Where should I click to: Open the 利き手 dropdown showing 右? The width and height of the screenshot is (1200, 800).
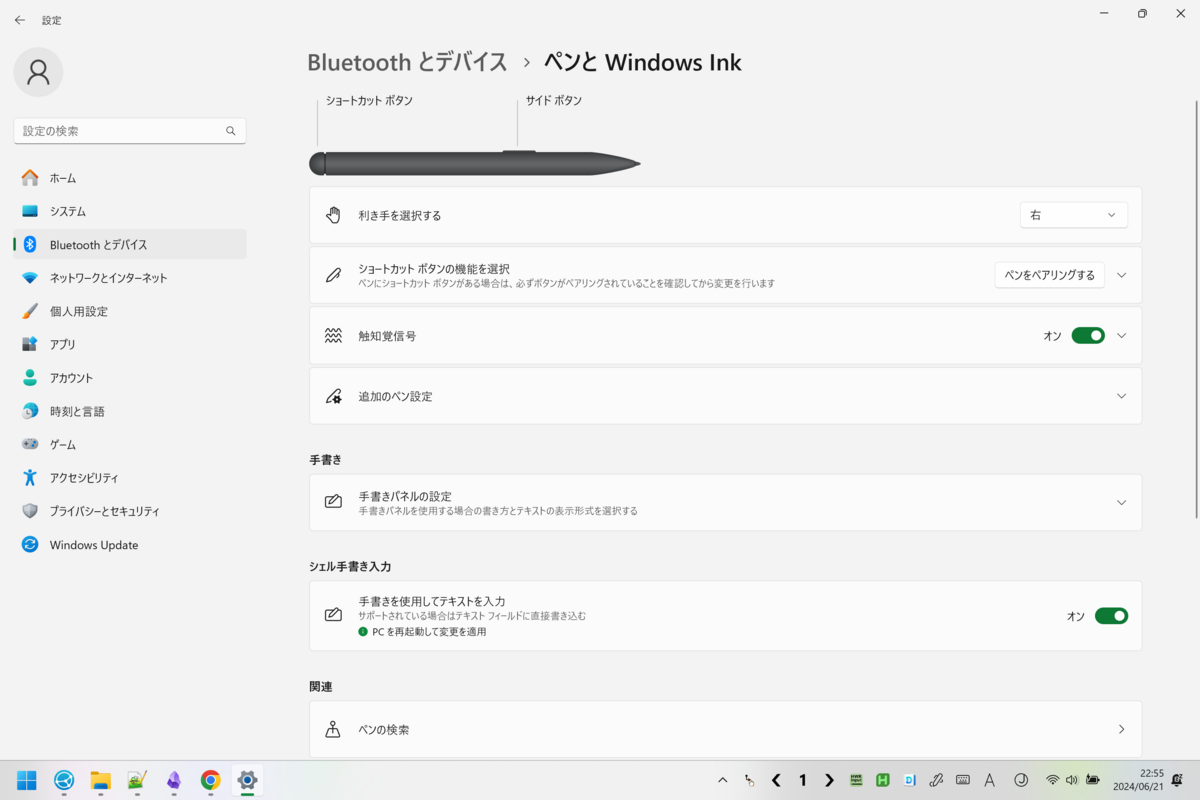pos(1074,215)
